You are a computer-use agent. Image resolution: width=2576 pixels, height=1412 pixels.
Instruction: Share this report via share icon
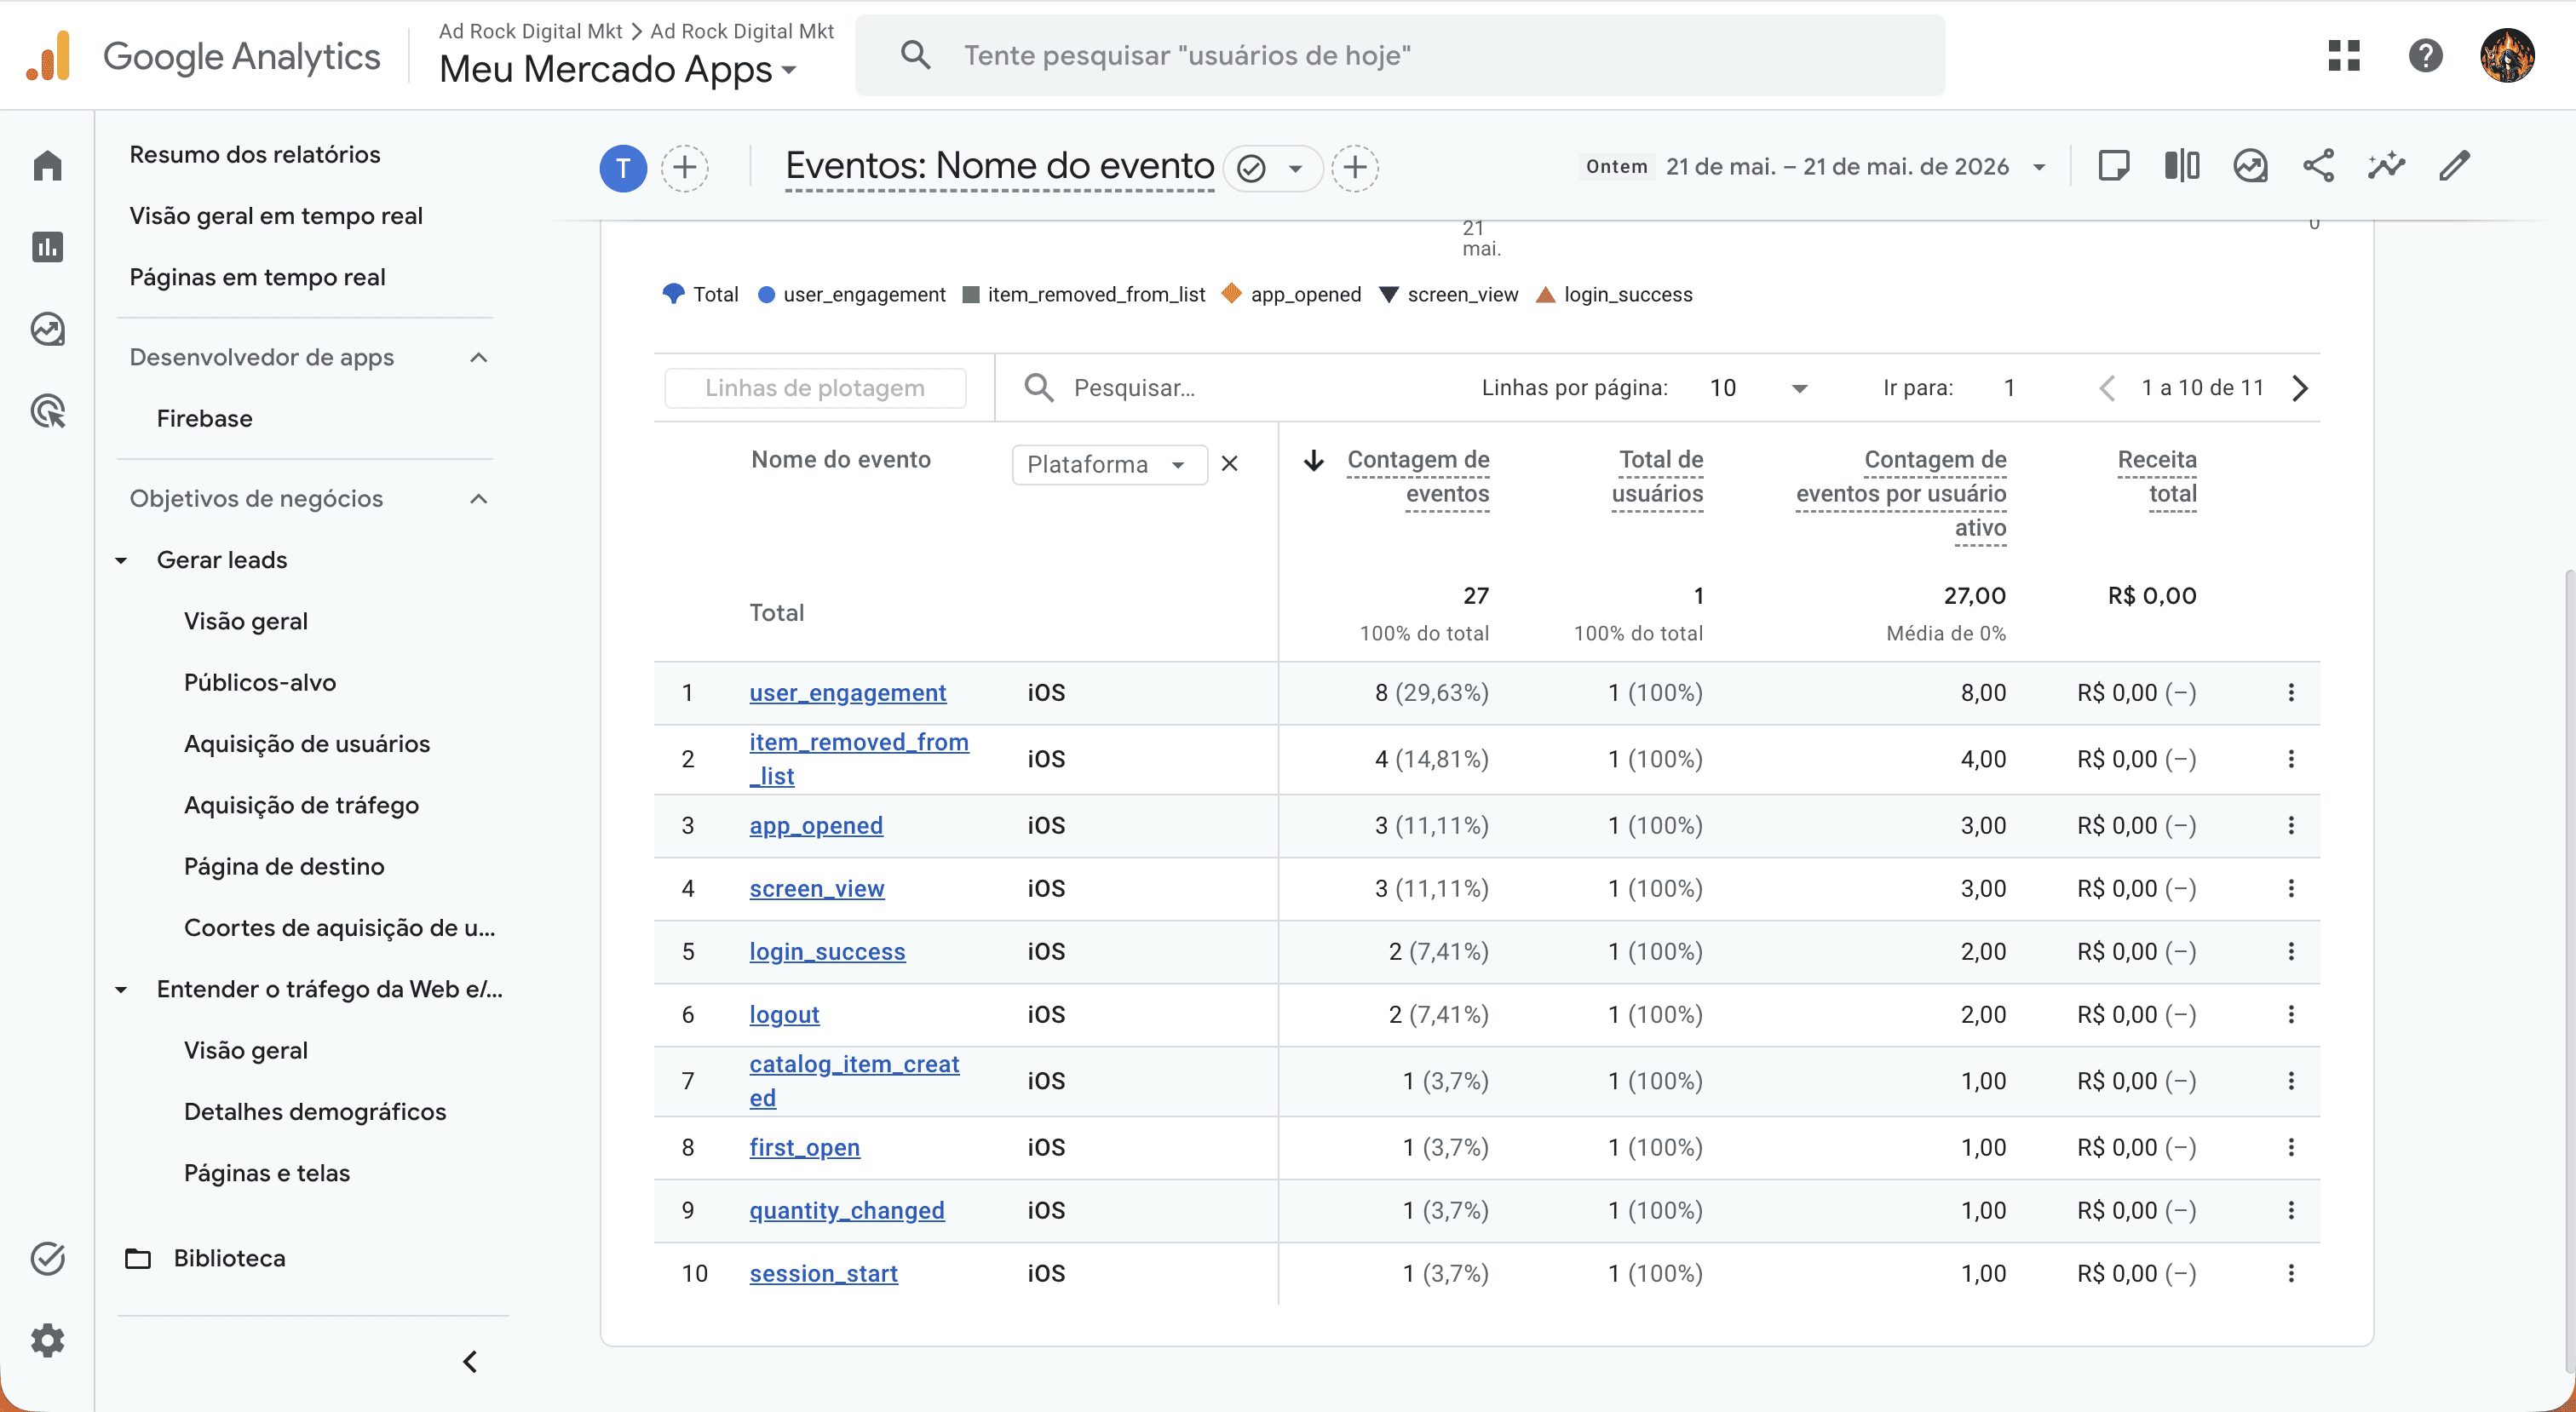pyautogui.click(x=2318, y=166)
